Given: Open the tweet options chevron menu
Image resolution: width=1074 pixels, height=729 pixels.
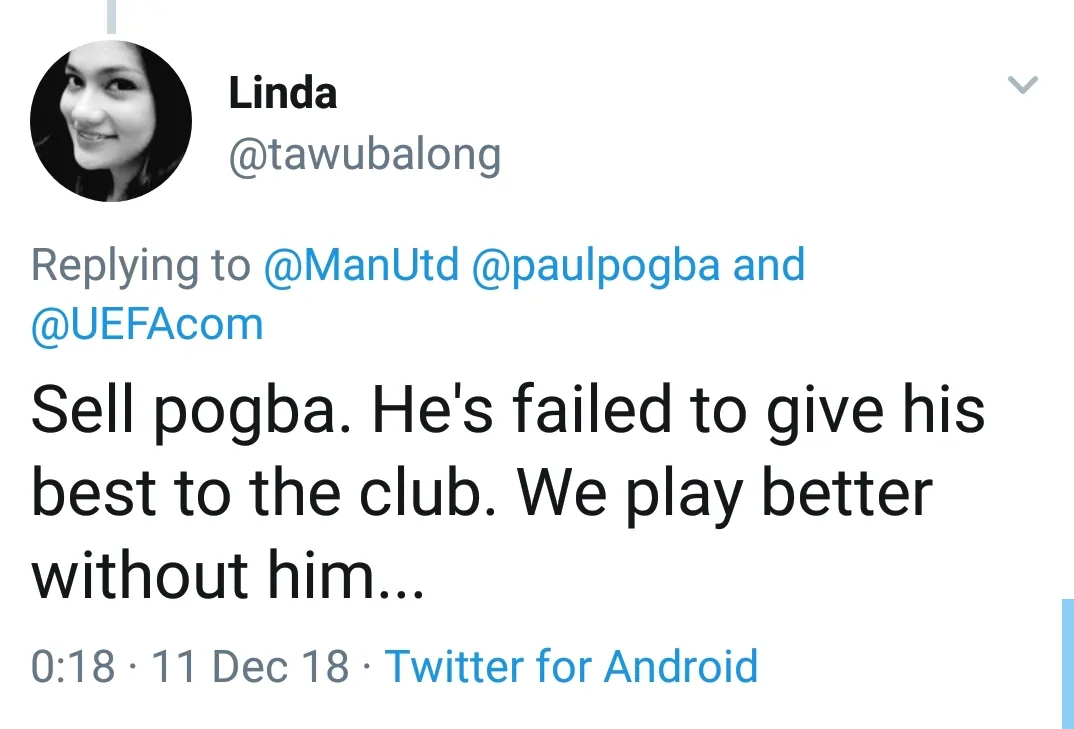Looking at the screenshot, I should [1022, 86].
